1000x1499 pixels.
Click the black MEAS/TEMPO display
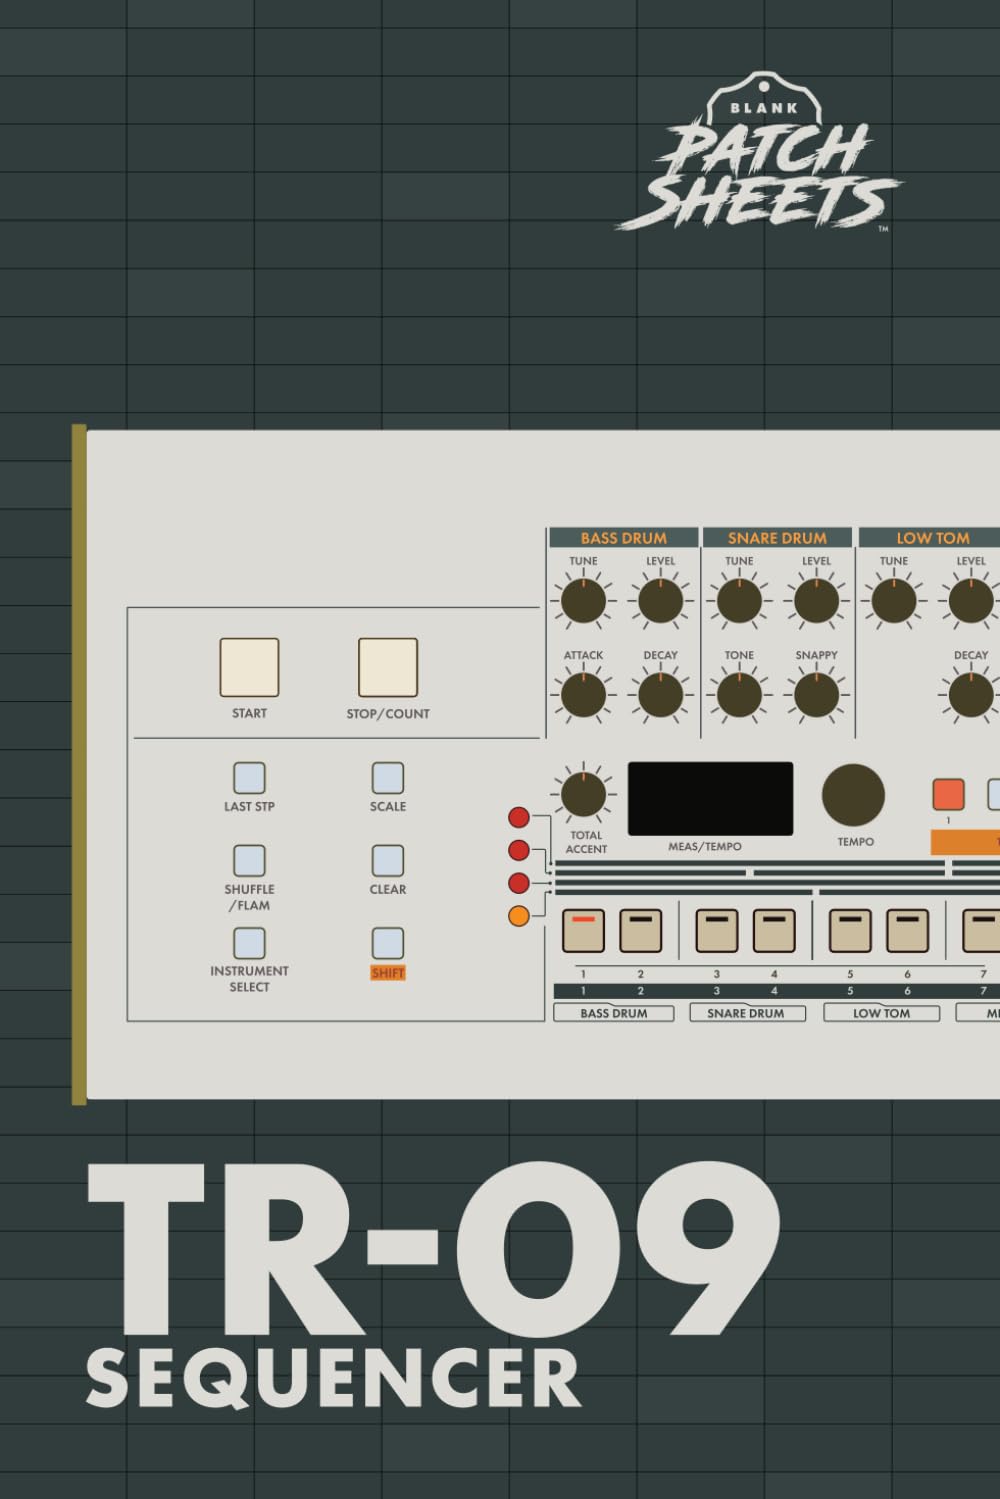[x=710, y=799]
